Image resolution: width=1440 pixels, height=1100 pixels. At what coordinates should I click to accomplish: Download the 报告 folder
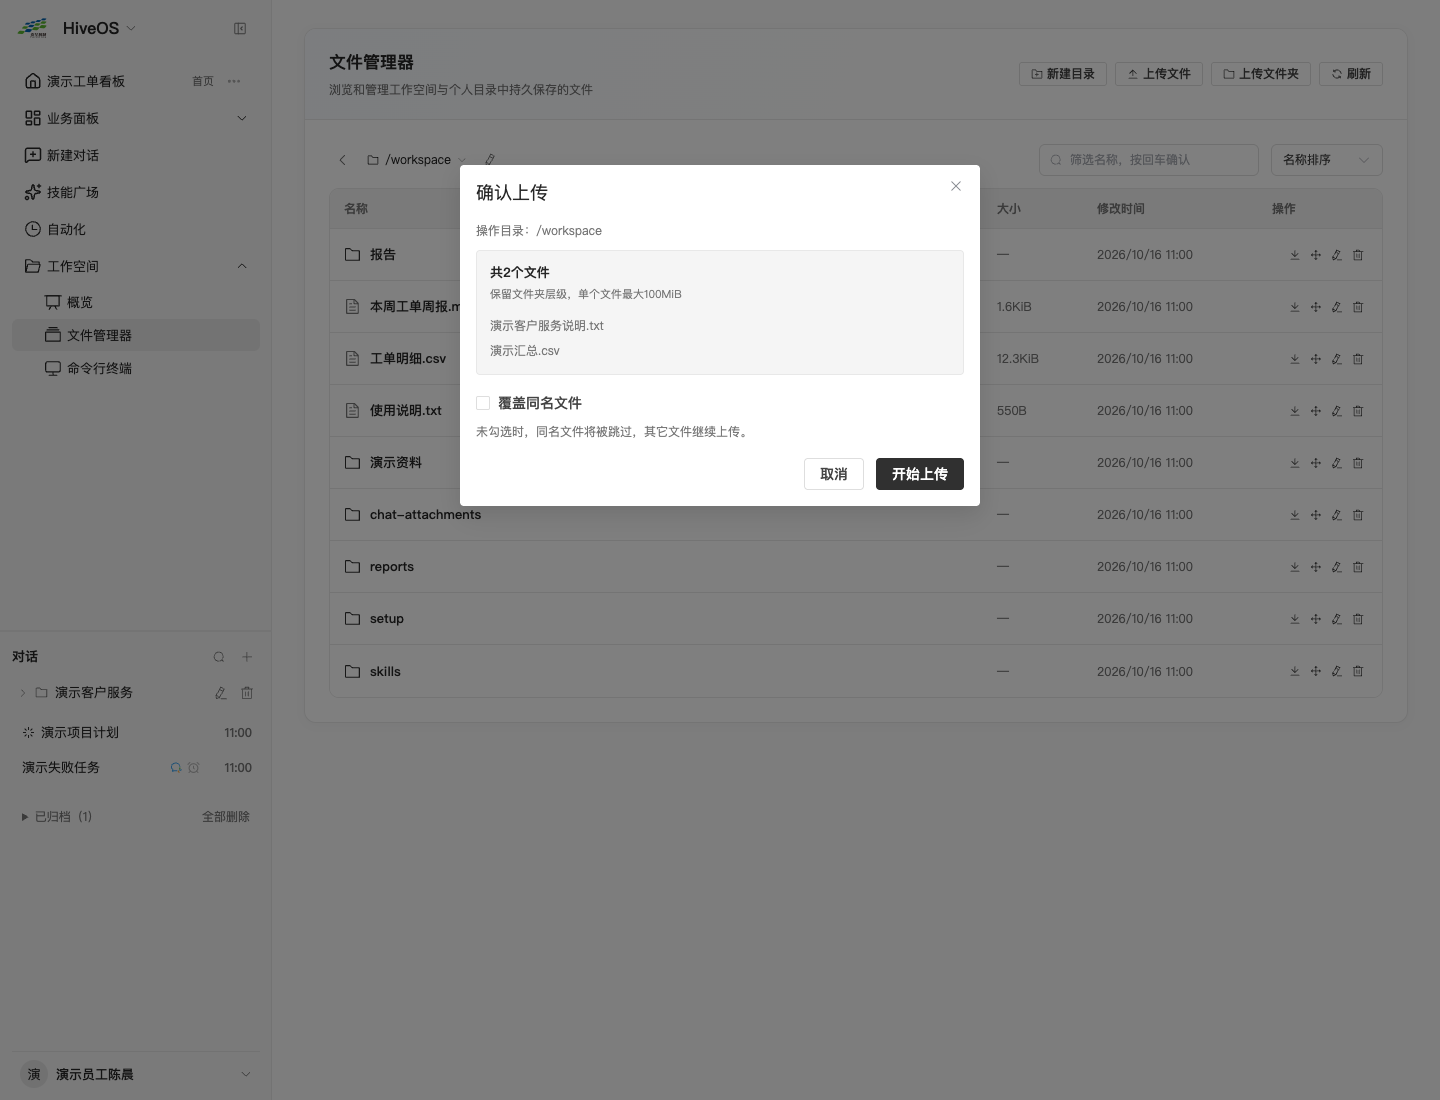(1295, 255)
